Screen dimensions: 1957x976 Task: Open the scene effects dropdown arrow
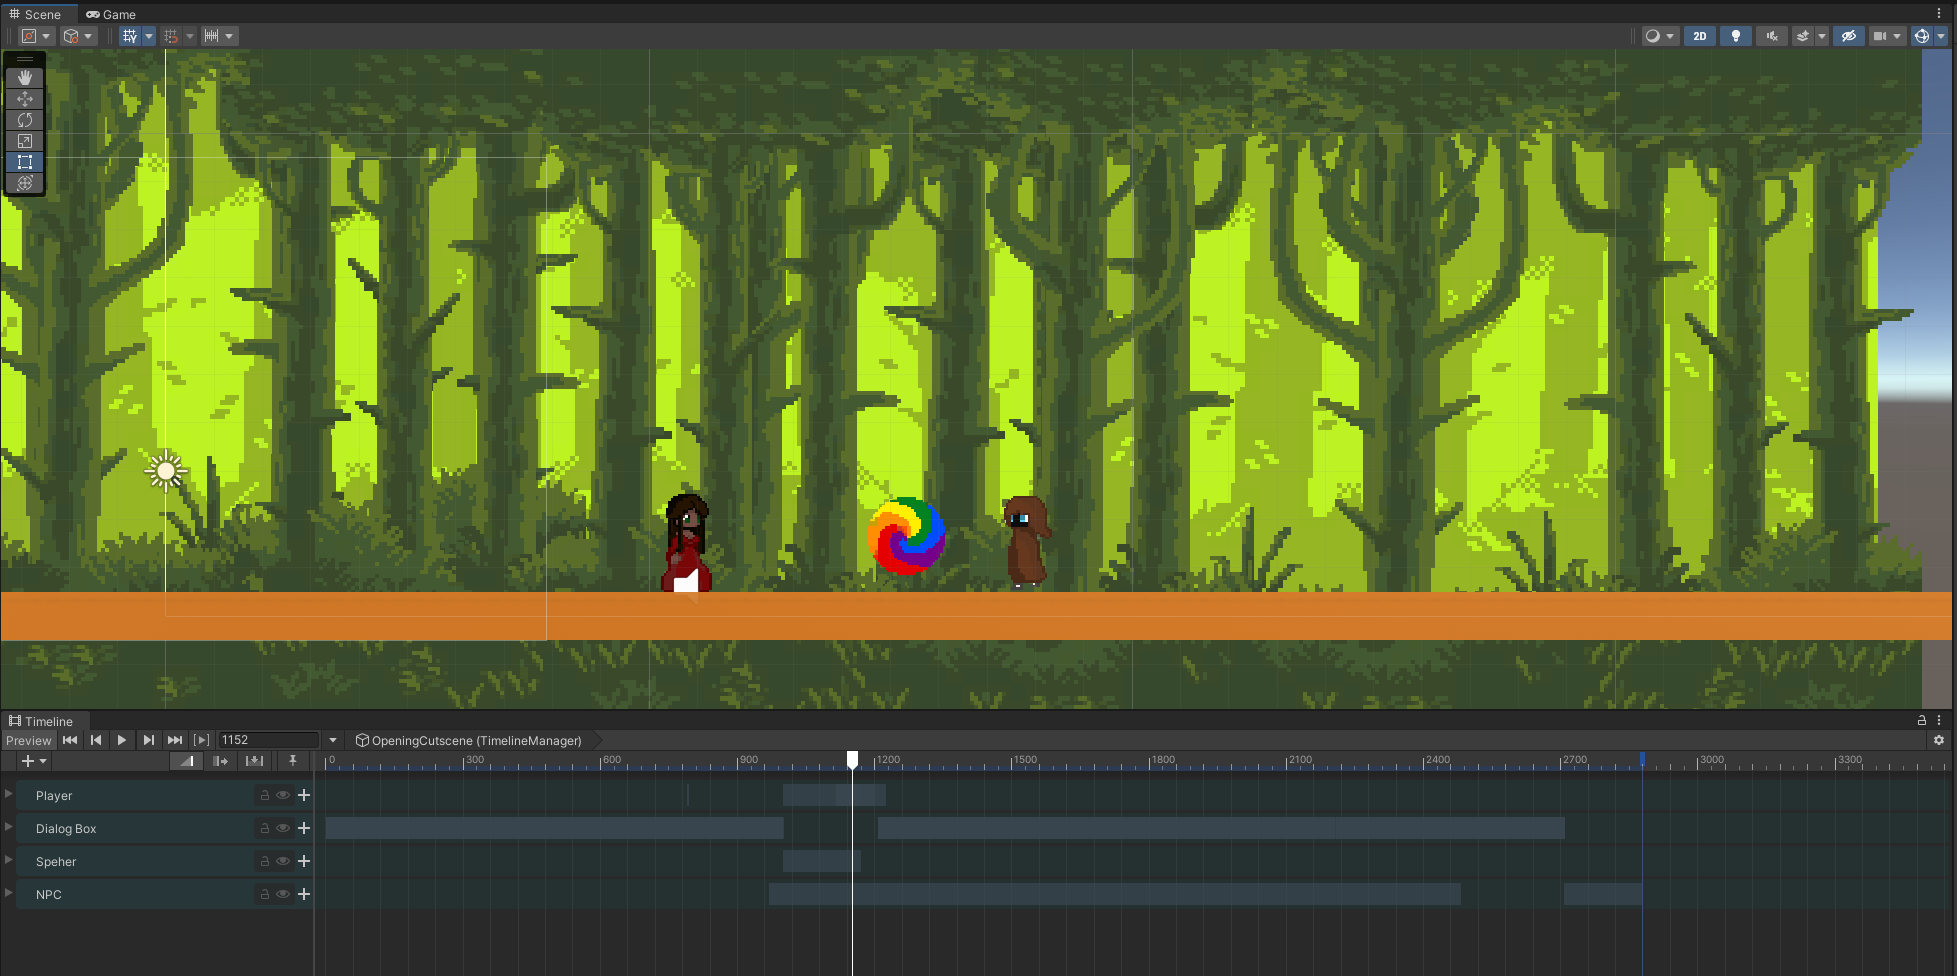1822,36
